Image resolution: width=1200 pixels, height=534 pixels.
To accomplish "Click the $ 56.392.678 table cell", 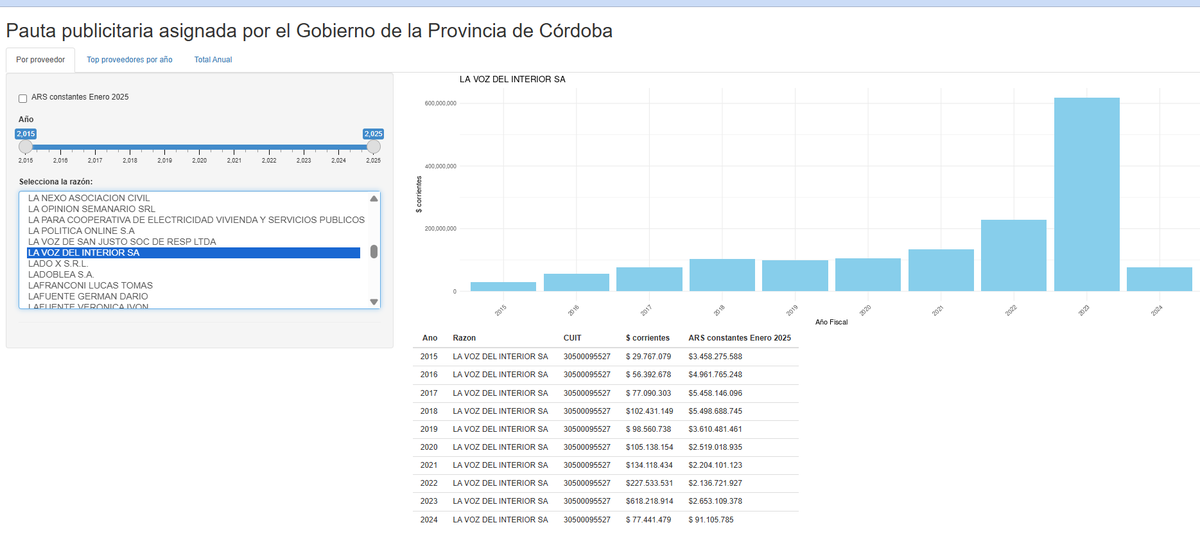I will (649, 375).
